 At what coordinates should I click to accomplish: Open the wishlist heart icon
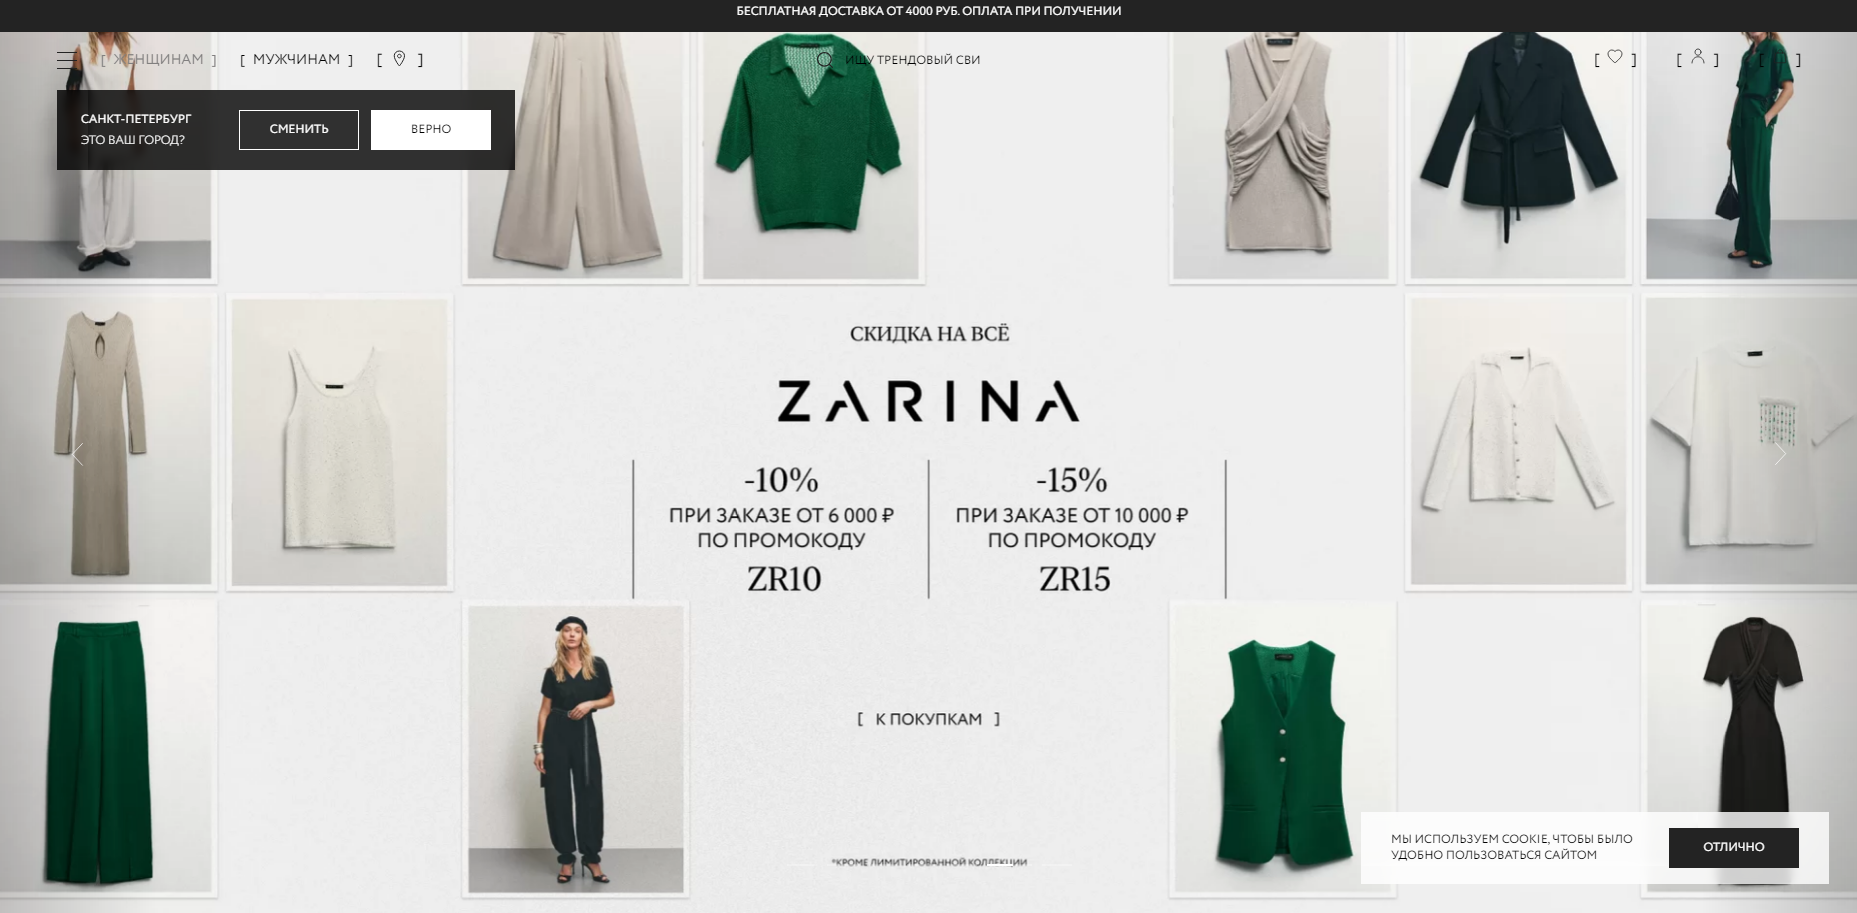(x=1615, y=57)
